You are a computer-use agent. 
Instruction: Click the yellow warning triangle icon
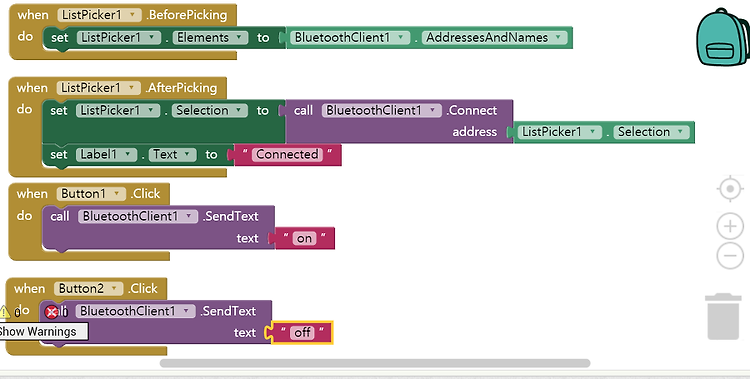4,312
